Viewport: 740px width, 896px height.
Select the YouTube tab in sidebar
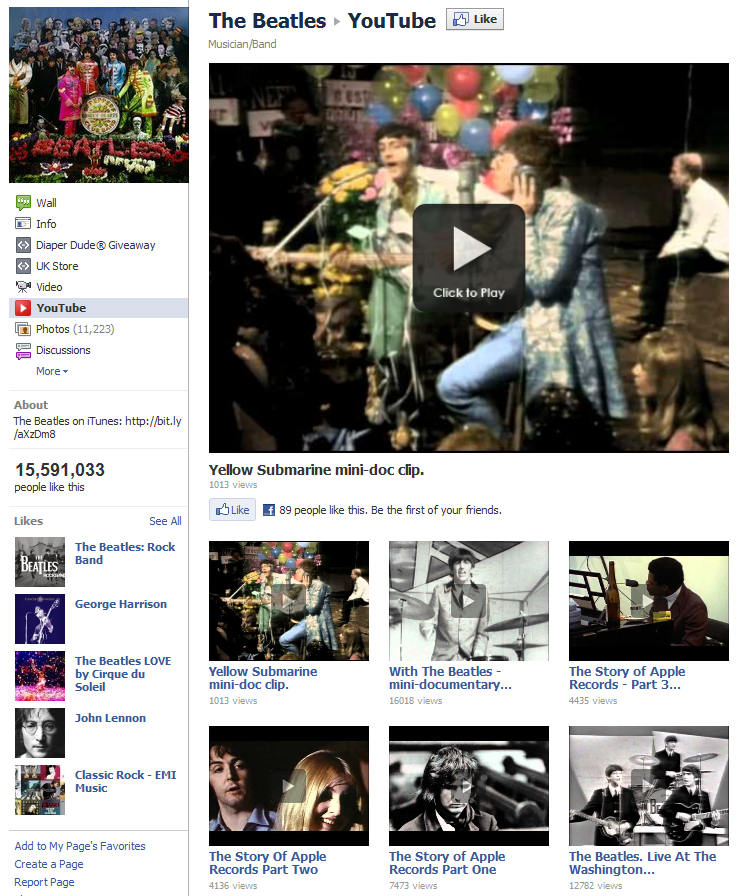click(x=98, y=308)
